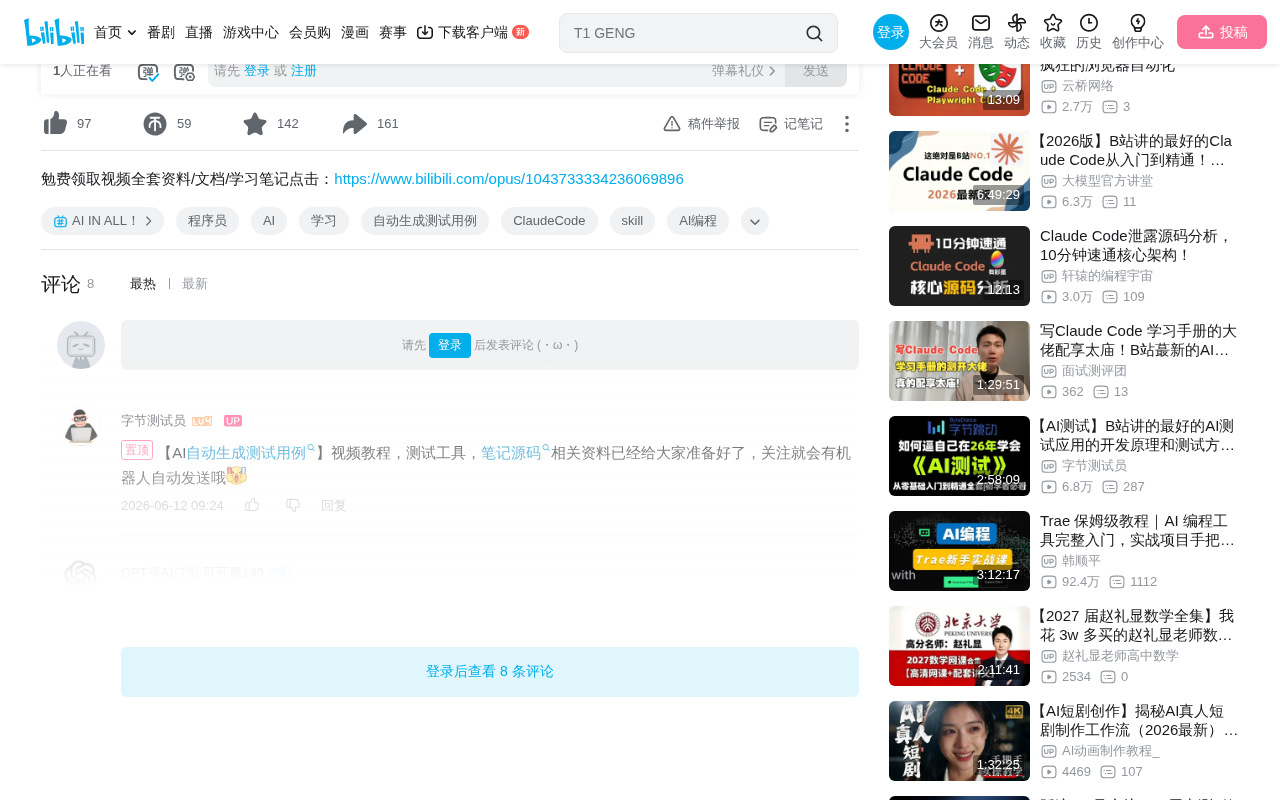Click 字节测试员 username in comments
The image size is (1280, 800).
click(x=153, y=421)
